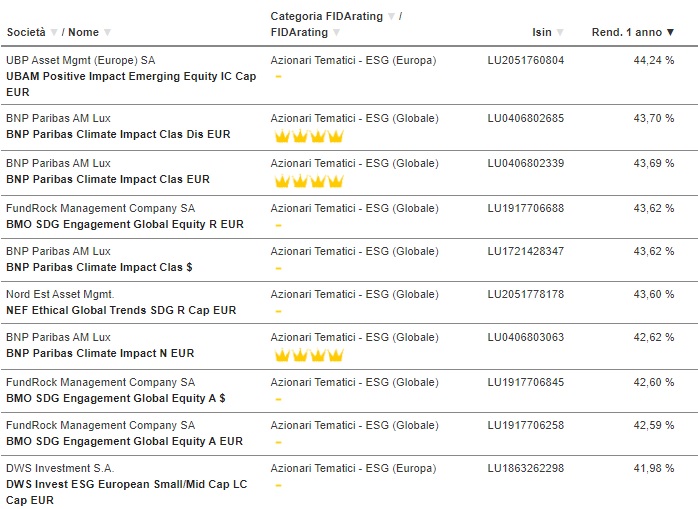Sort by Categoria FIDArating arrow

pos(391,16)
